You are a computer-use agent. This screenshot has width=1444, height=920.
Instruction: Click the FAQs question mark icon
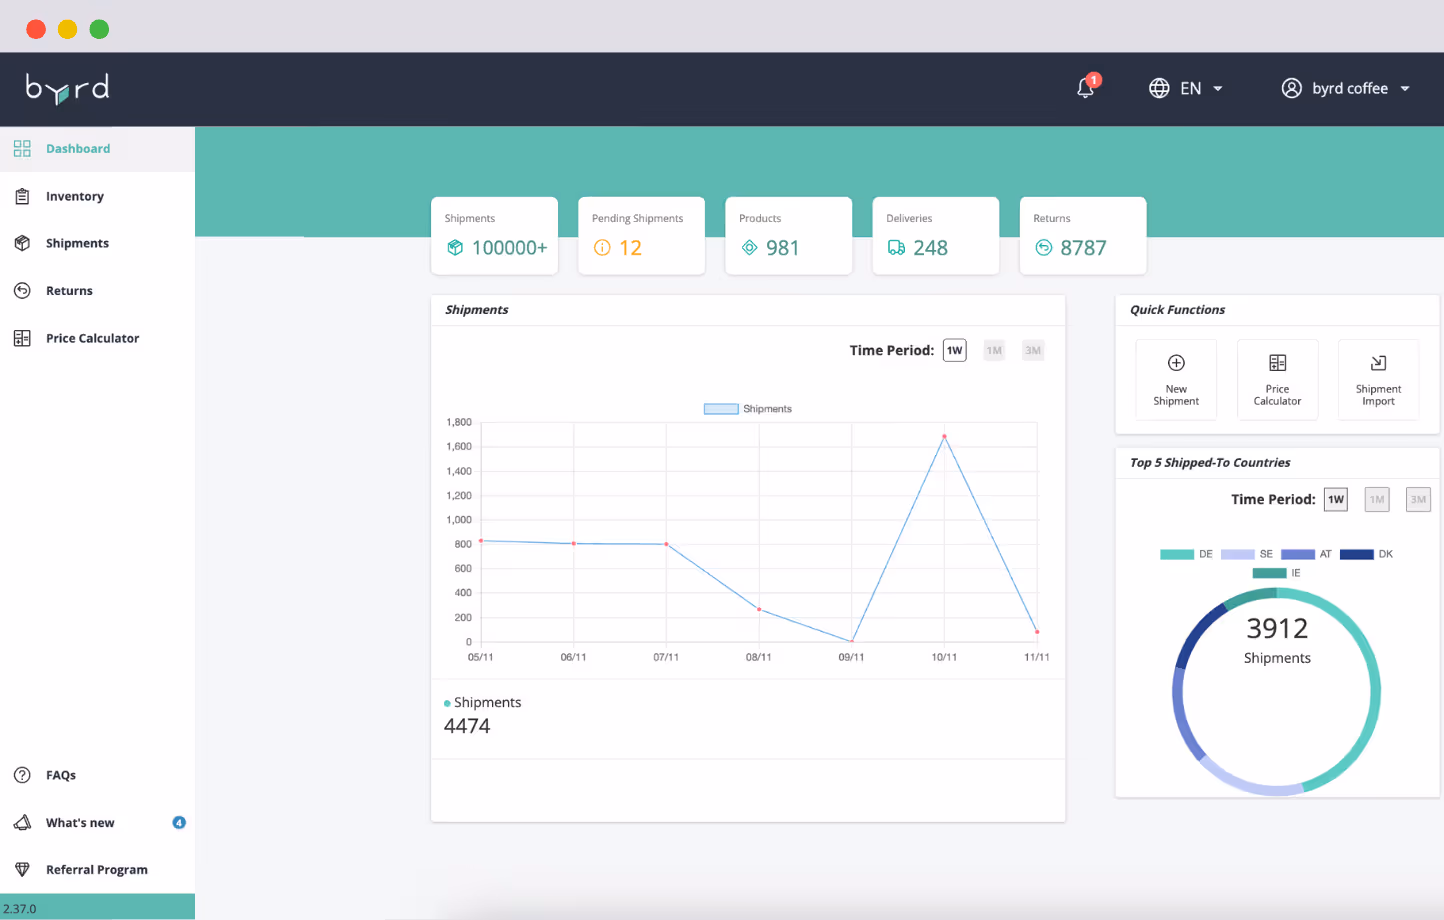[x=22, y=775]
